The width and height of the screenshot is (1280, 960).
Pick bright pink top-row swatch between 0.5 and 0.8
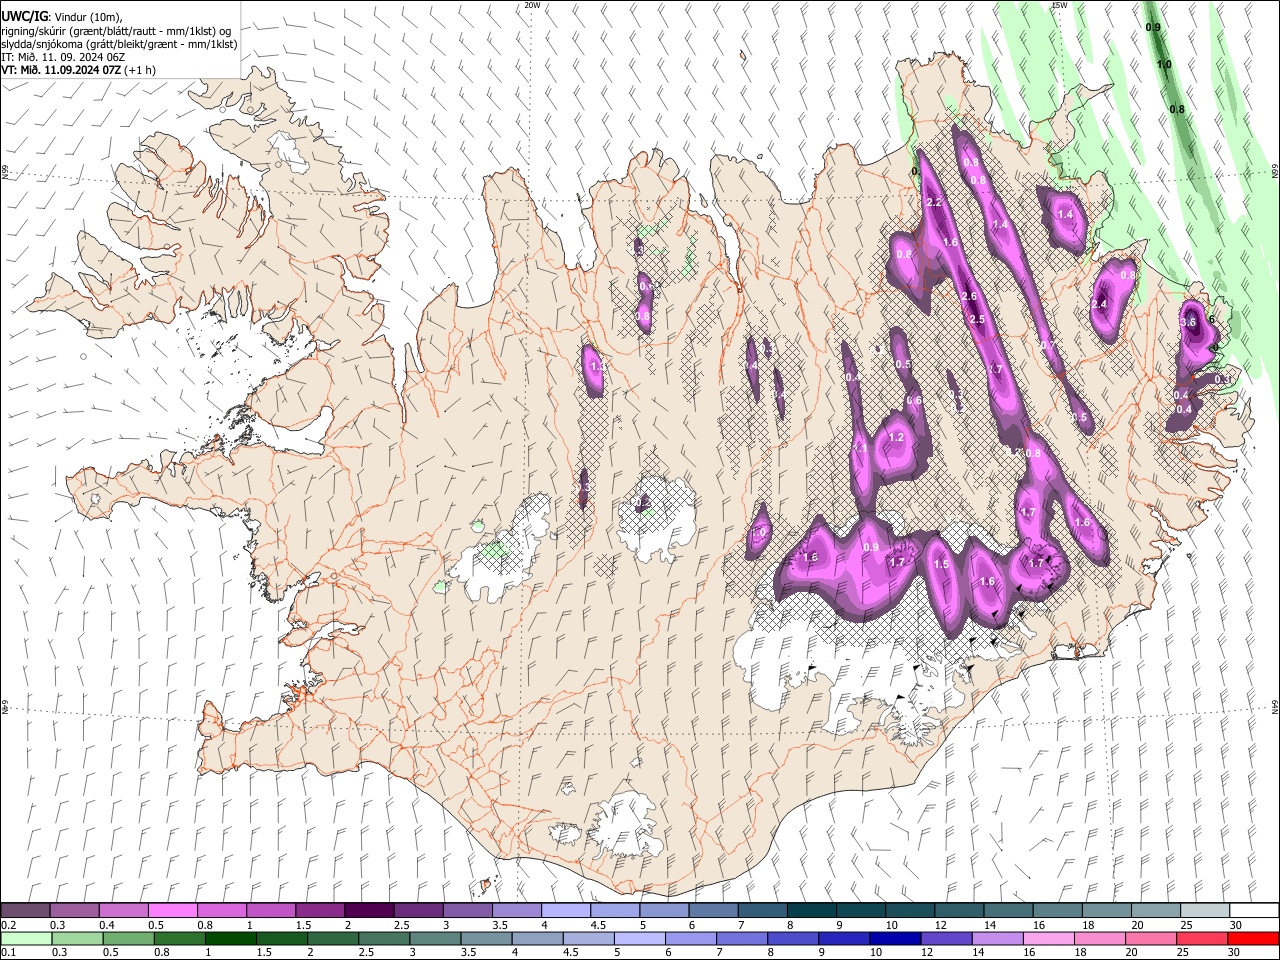pyautogui.click(x=172, y=911)
